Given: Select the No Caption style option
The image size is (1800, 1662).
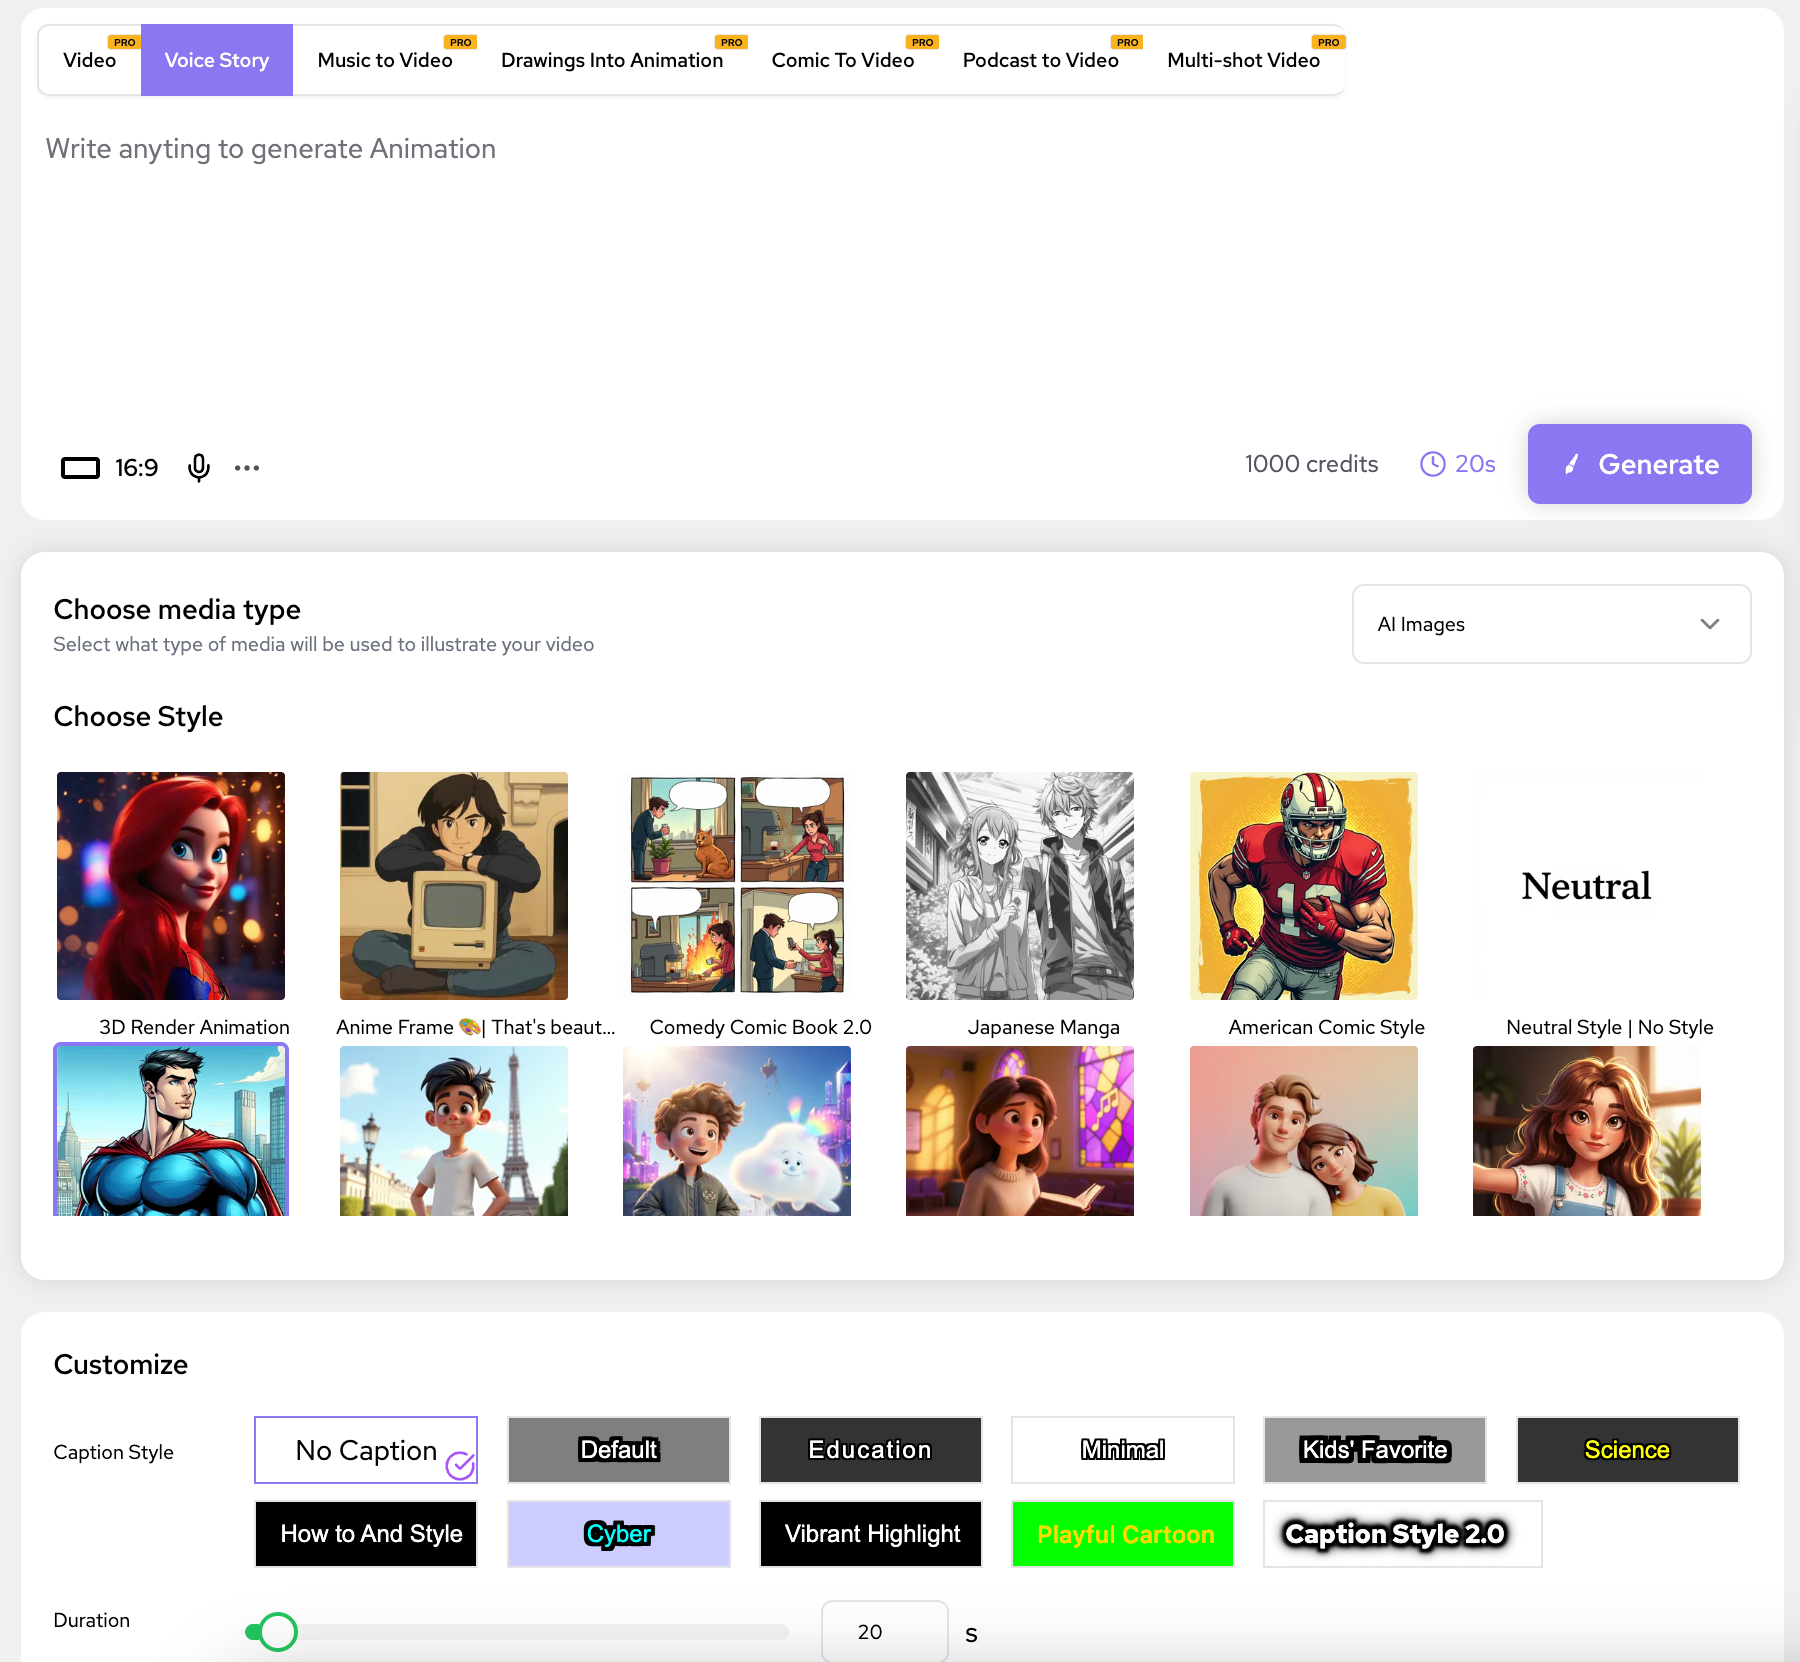Looking at the screenshot, I should pyautogui.click(x=366, y=1450).
